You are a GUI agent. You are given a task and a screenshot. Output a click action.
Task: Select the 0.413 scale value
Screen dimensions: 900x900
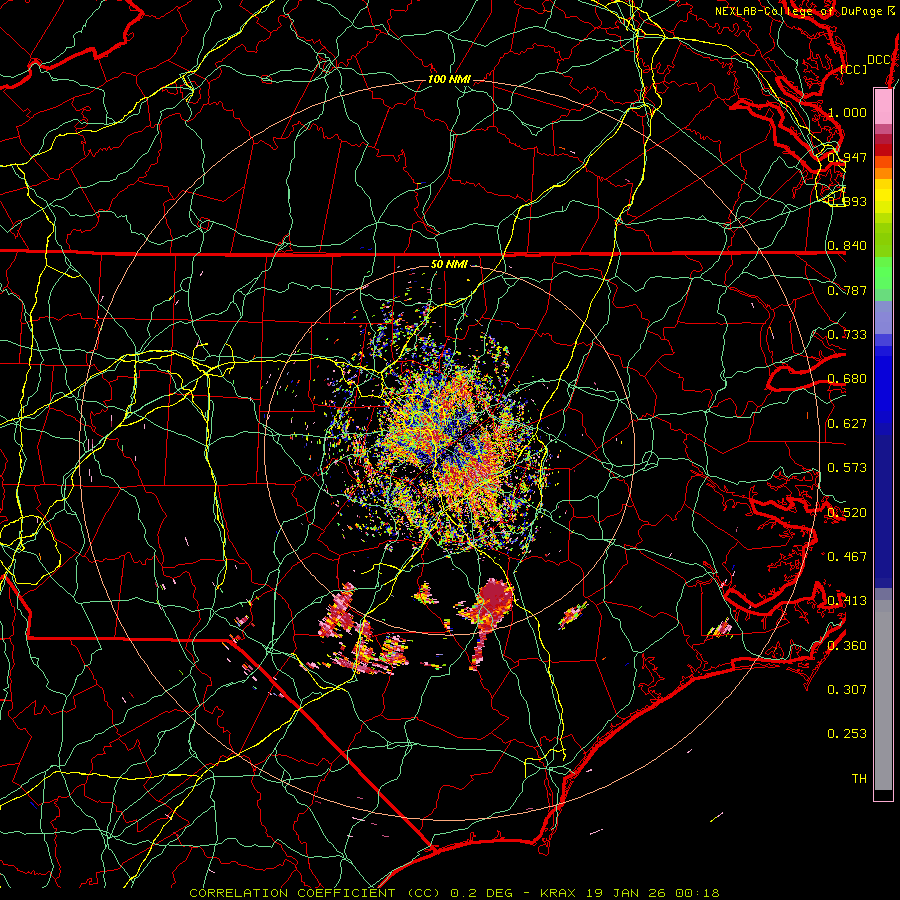coord(847,601)
